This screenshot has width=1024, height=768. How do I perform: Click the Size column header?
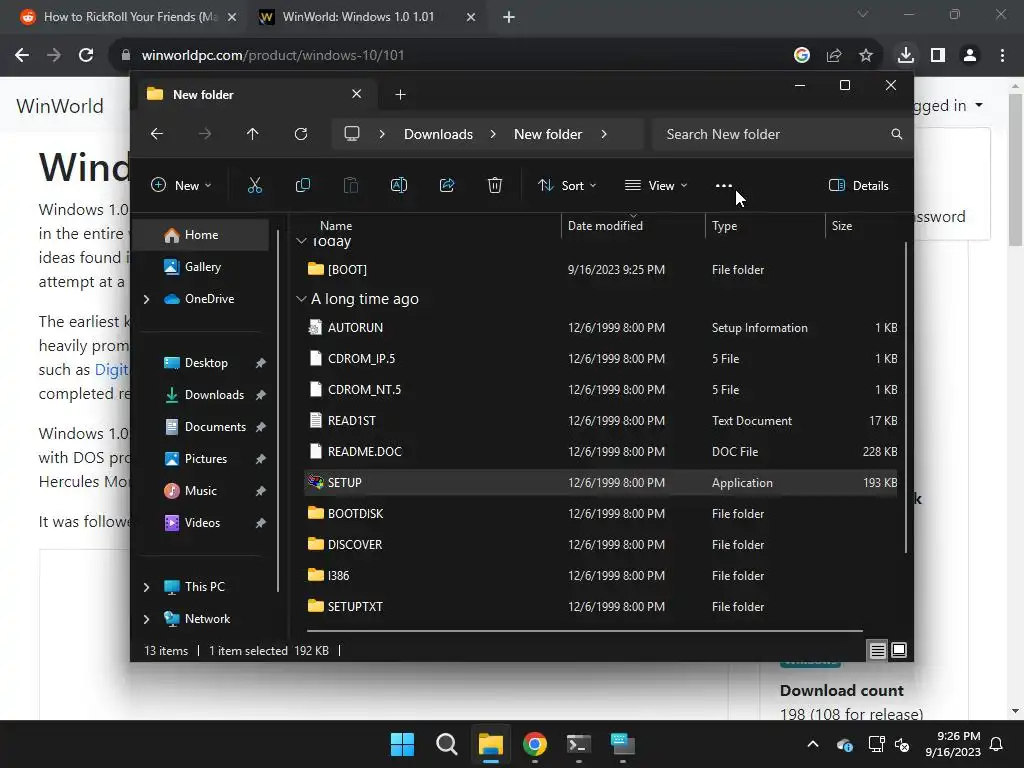click(842, 225)
